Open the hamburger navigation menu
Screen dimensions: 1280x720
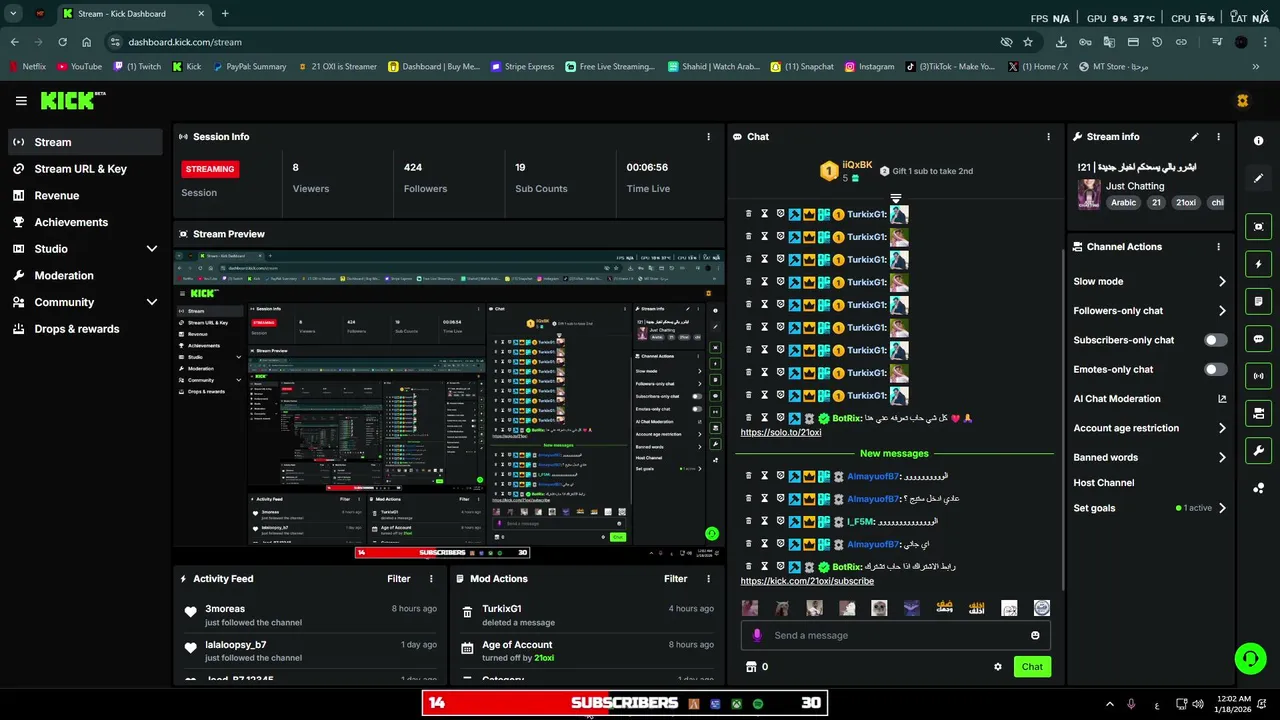(x=21, y=100)
